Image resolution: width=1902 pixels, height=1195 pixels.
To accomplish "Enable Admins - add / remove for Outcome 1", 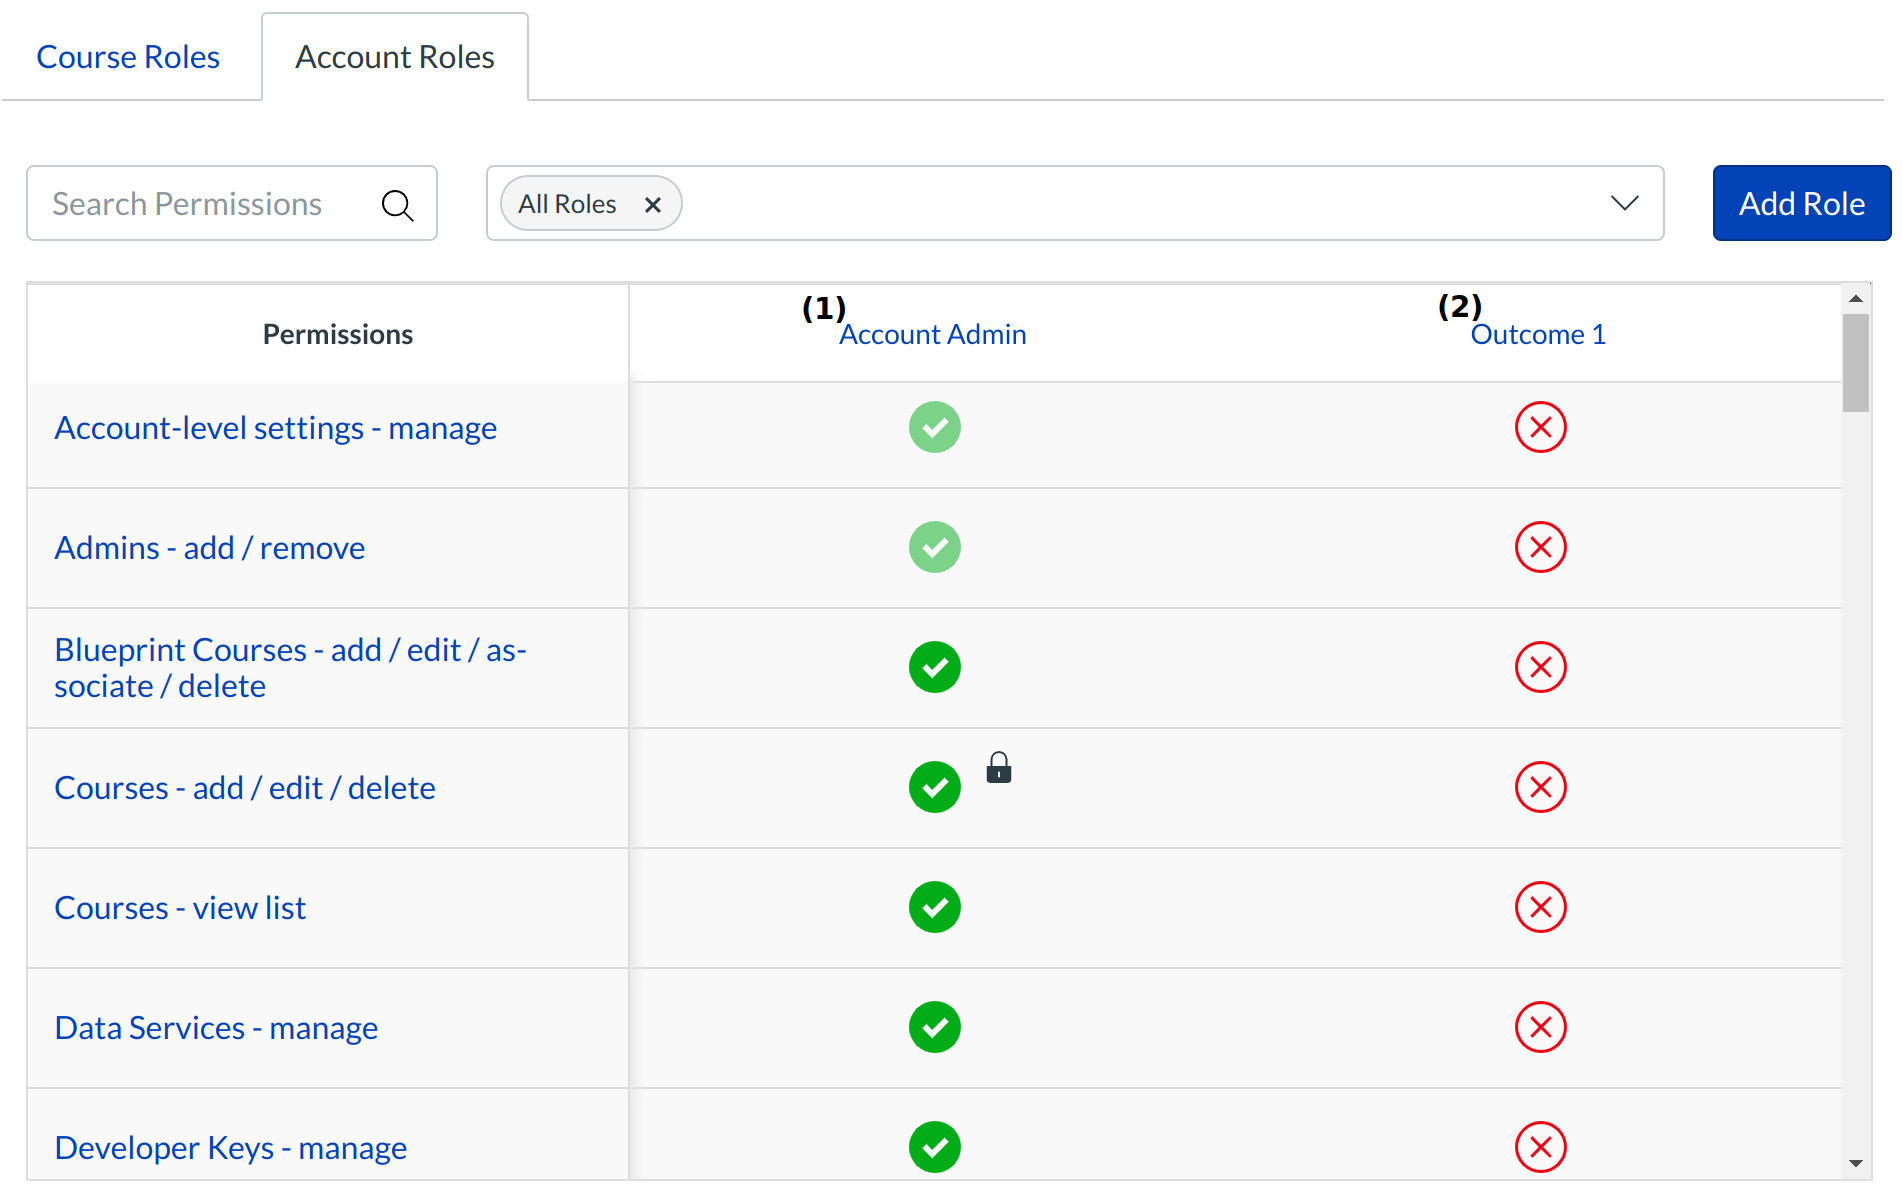I will 1540,547.
